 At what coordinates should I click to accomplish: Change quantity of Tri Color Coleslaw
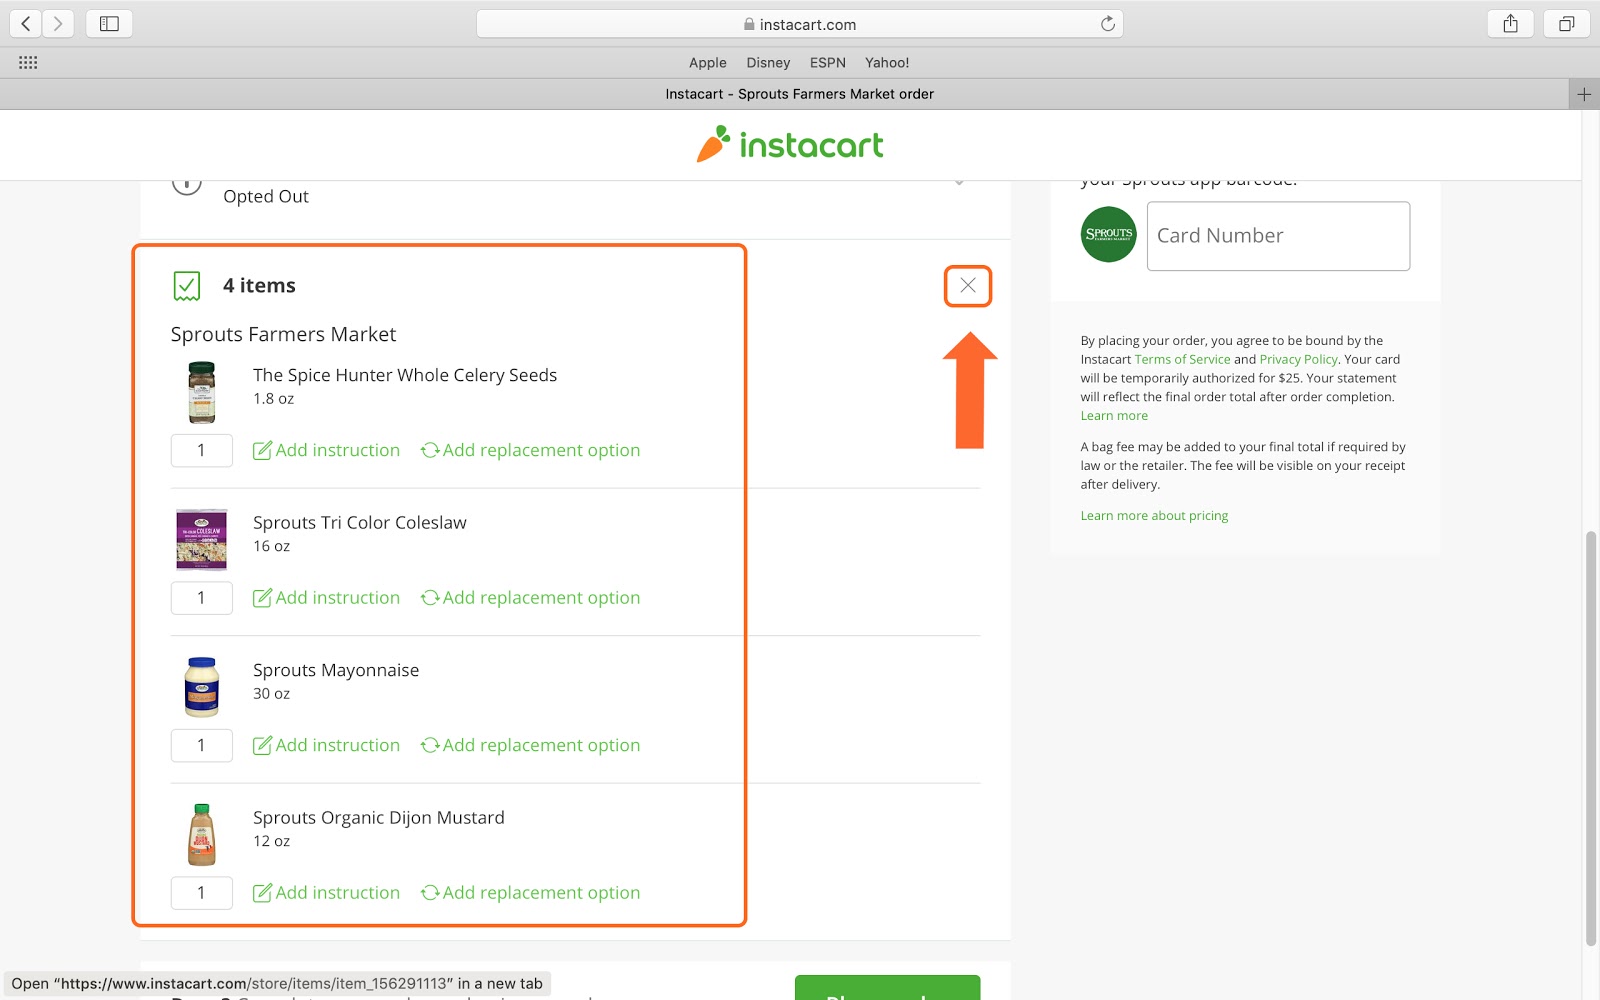coord(202,598)
